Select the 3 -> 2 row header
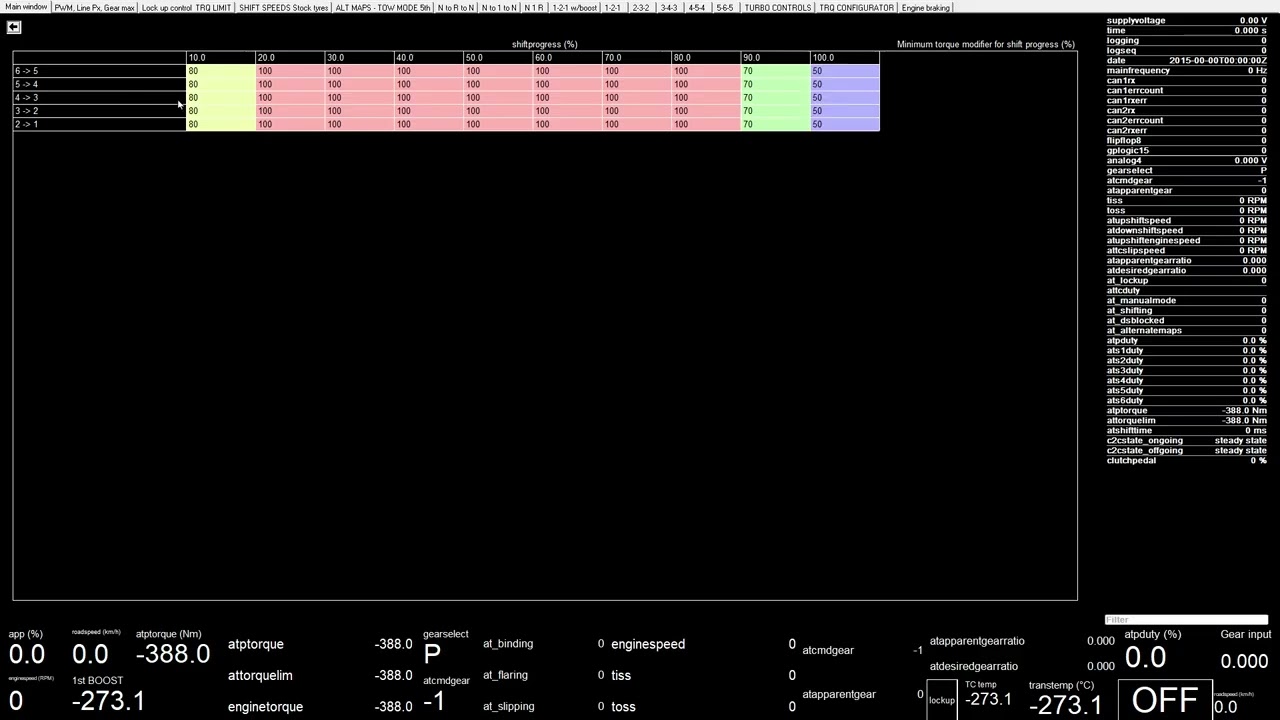 pyautogui.click(x=99, y=111)
